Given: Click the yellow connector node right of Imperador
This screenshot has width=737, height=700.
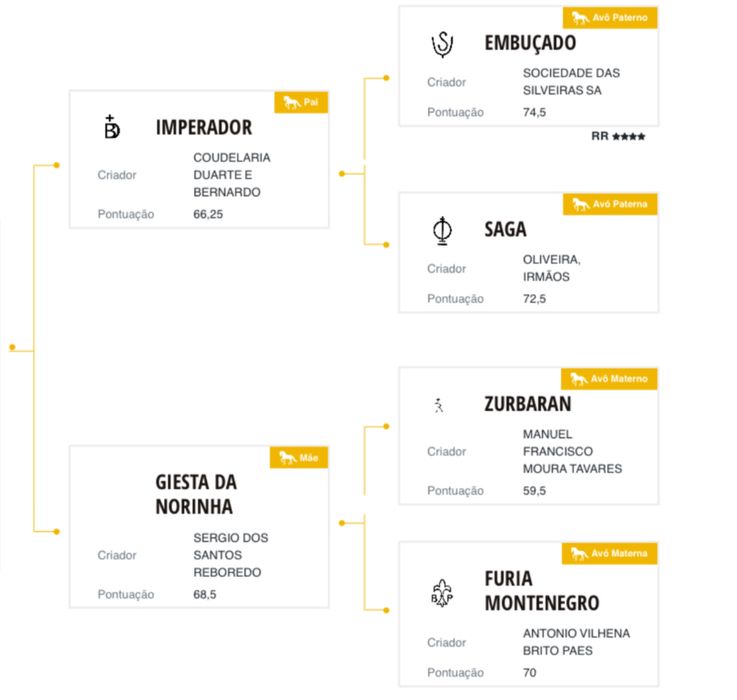Looking at the screenshot, I should click(x=342, y=174).
